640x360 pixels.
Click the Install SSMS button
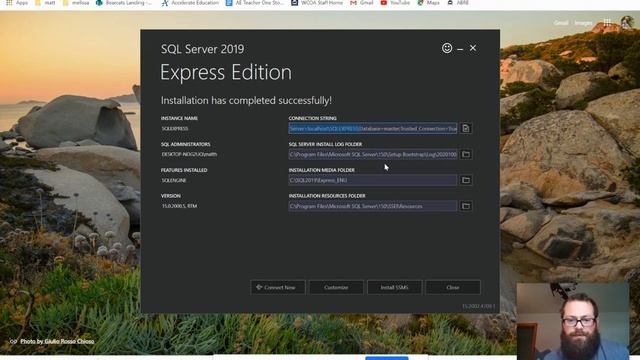[394, 287]
